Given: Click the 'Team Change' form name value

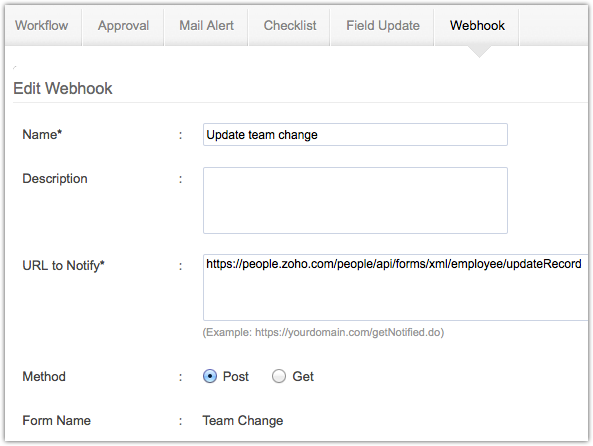Looking at the screenshot, I should [243, 420].
